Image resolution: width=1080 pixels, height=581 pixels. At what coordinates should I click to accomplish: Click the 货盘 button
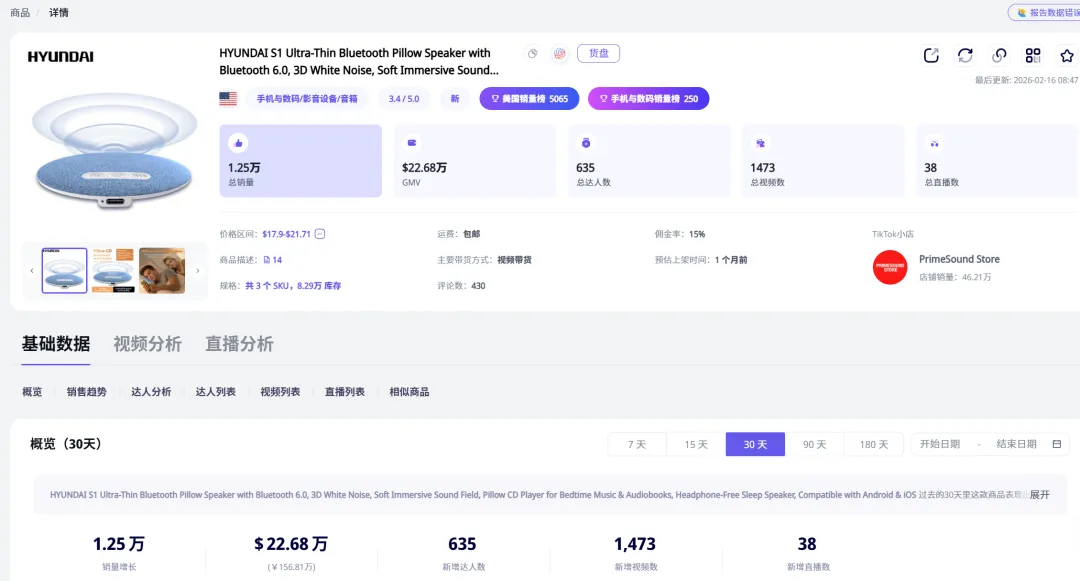[598, 53]
